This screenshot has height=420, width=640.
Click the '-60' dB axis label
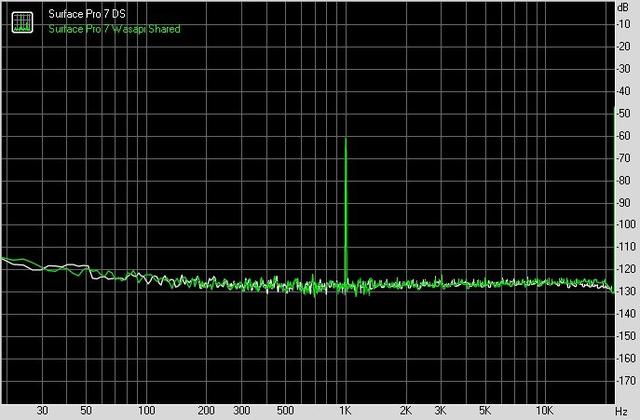[623, 136]
